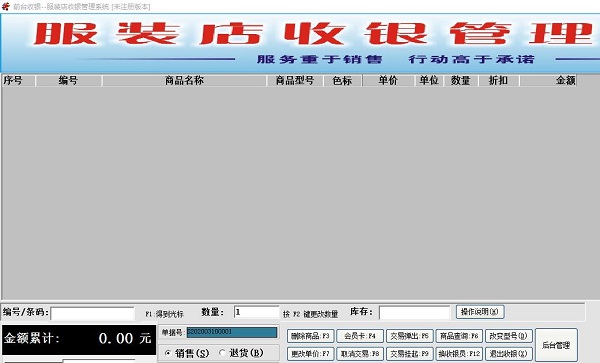Click the 编号 column header
The image size is (600, 363).
coord(68,81)
